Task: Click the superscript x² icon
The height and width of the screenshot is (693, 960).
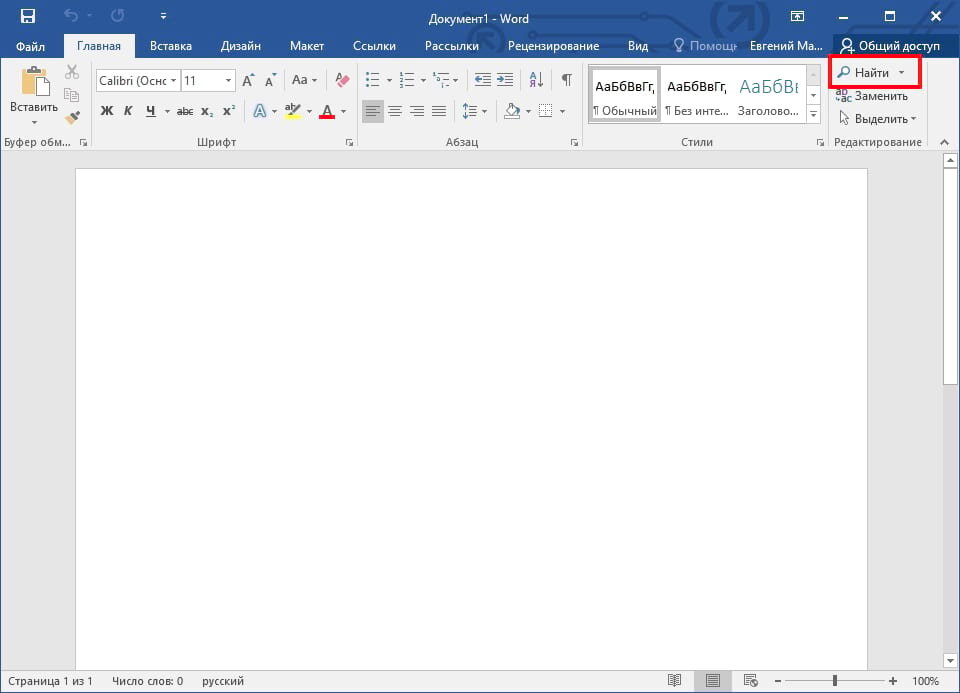Action: tap(229, 111)
